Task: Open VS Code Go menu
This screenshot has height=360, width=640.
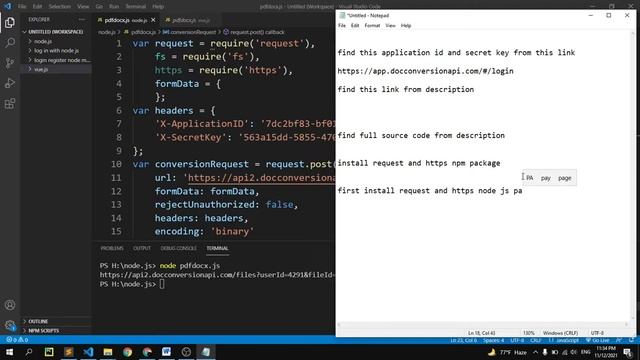Action: (99, 7)
